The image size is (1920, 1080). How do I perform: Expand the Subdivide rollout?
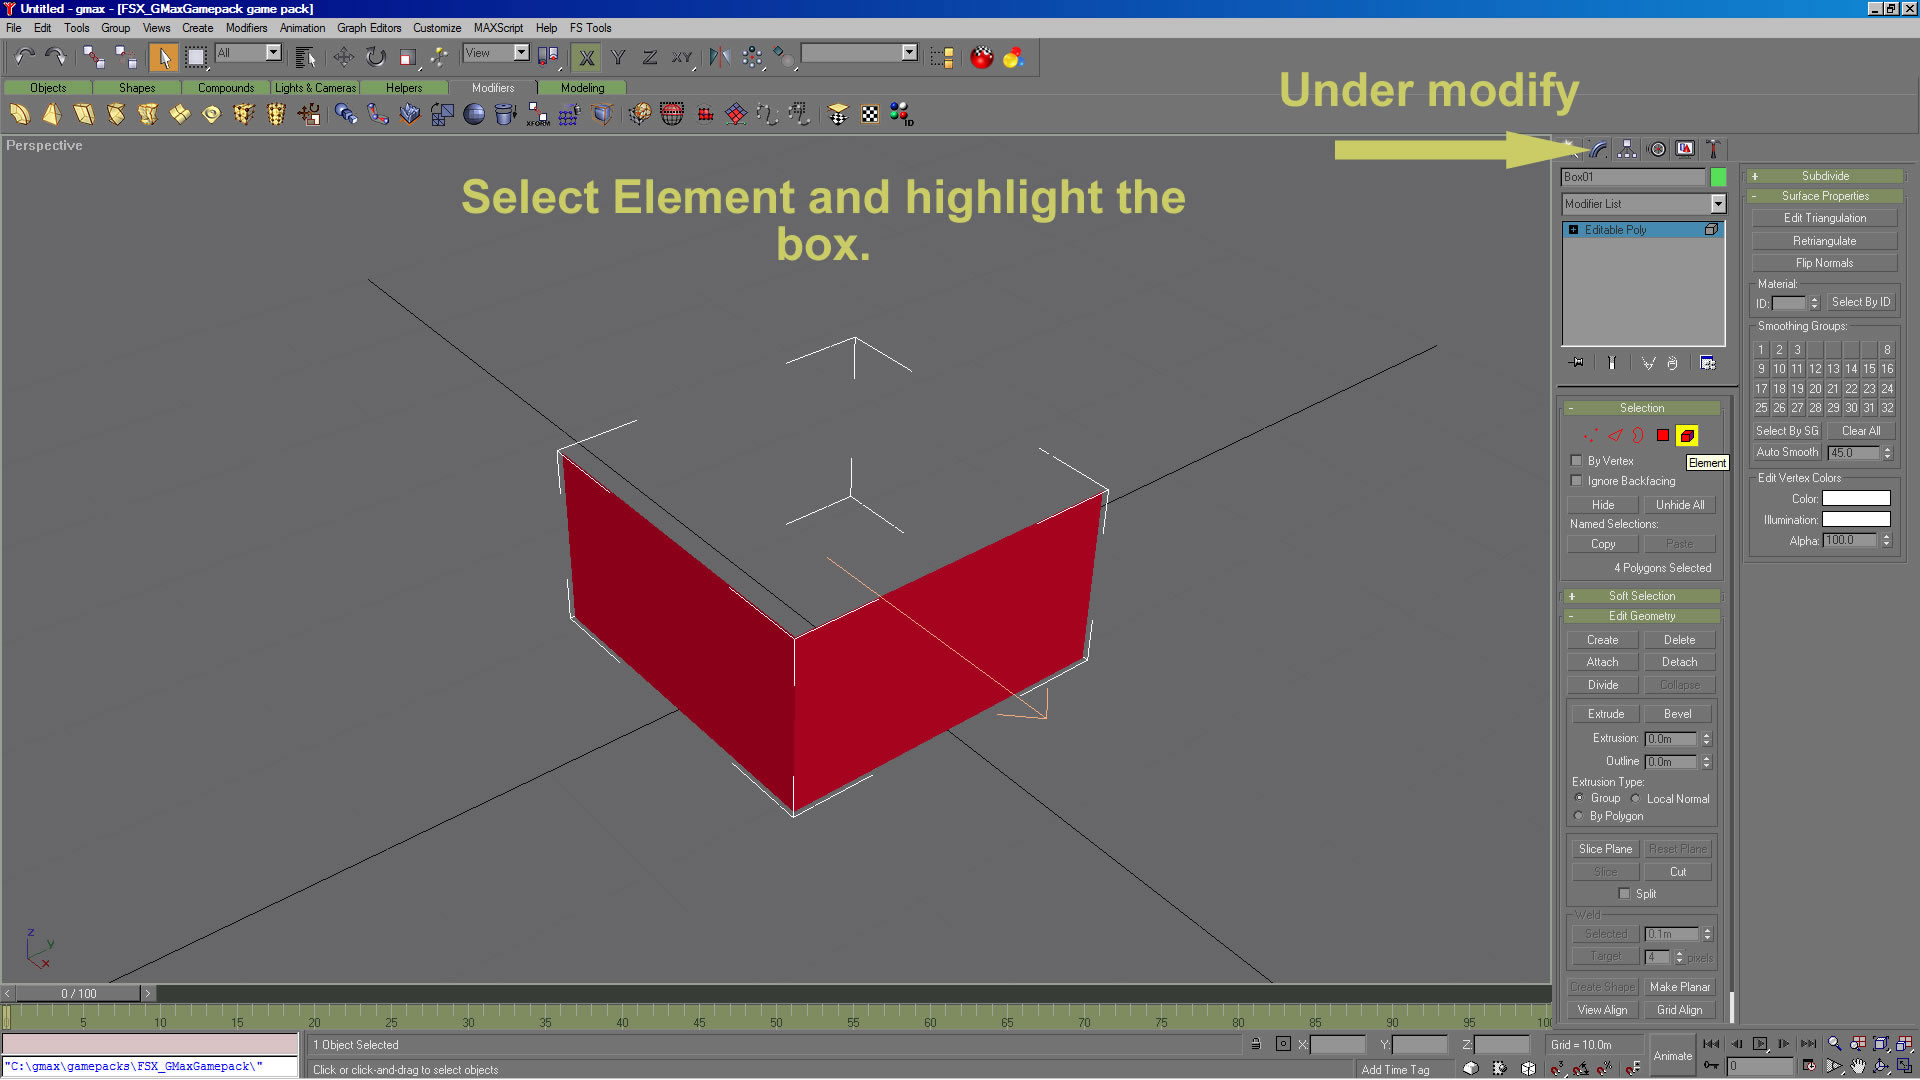(x=1824, y=176)
